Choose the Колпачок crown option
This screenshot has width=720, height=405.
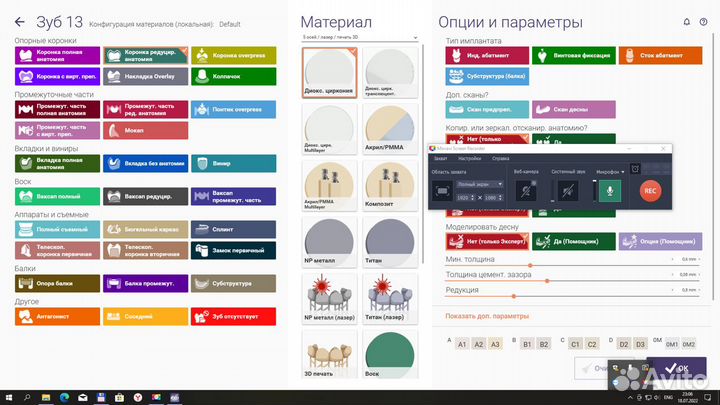(232, 75)
